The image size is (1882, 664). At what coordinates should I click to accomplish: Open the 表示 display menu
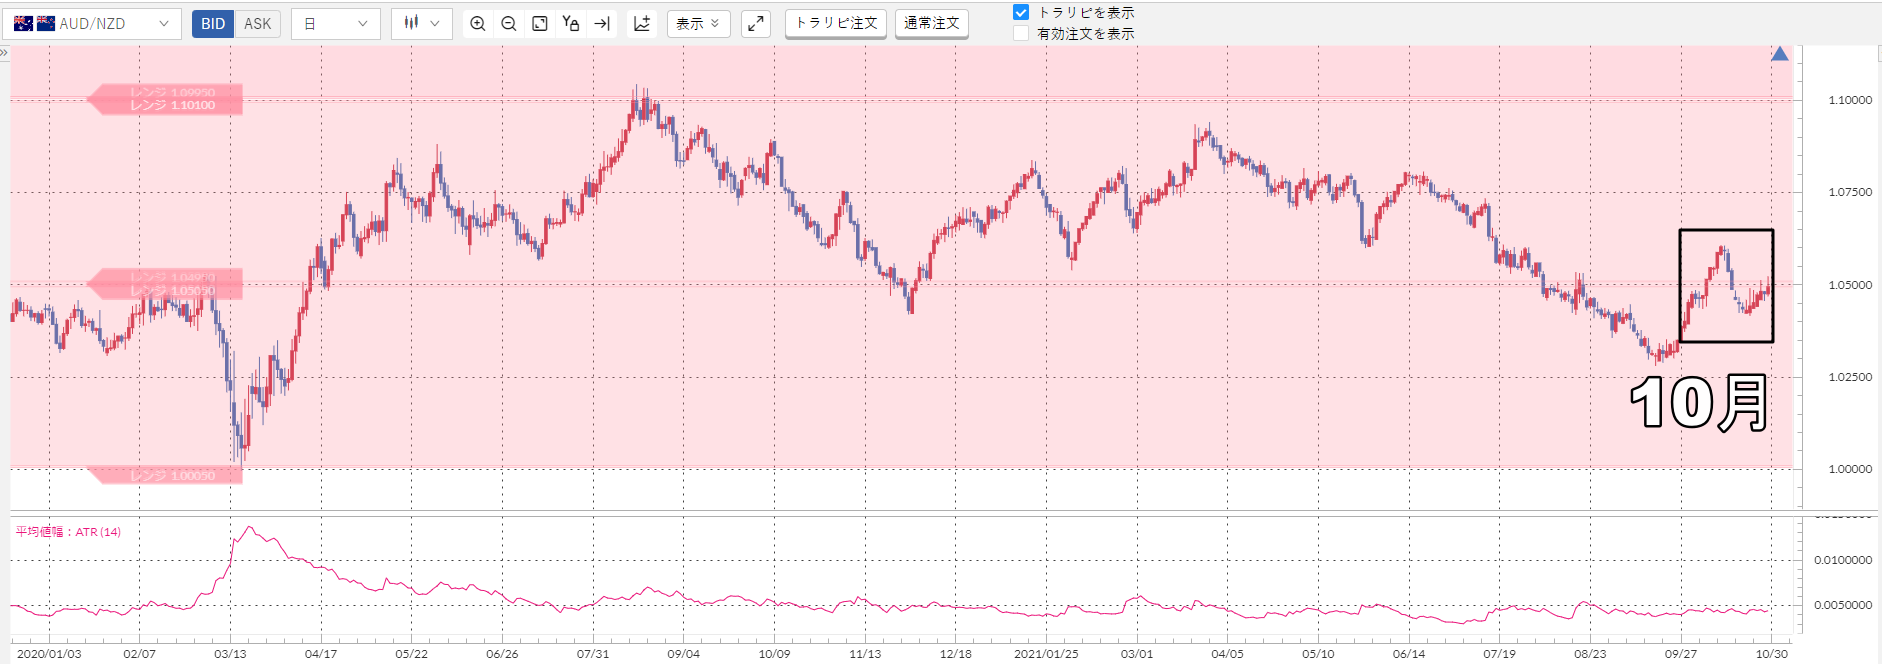click(698, 24)
